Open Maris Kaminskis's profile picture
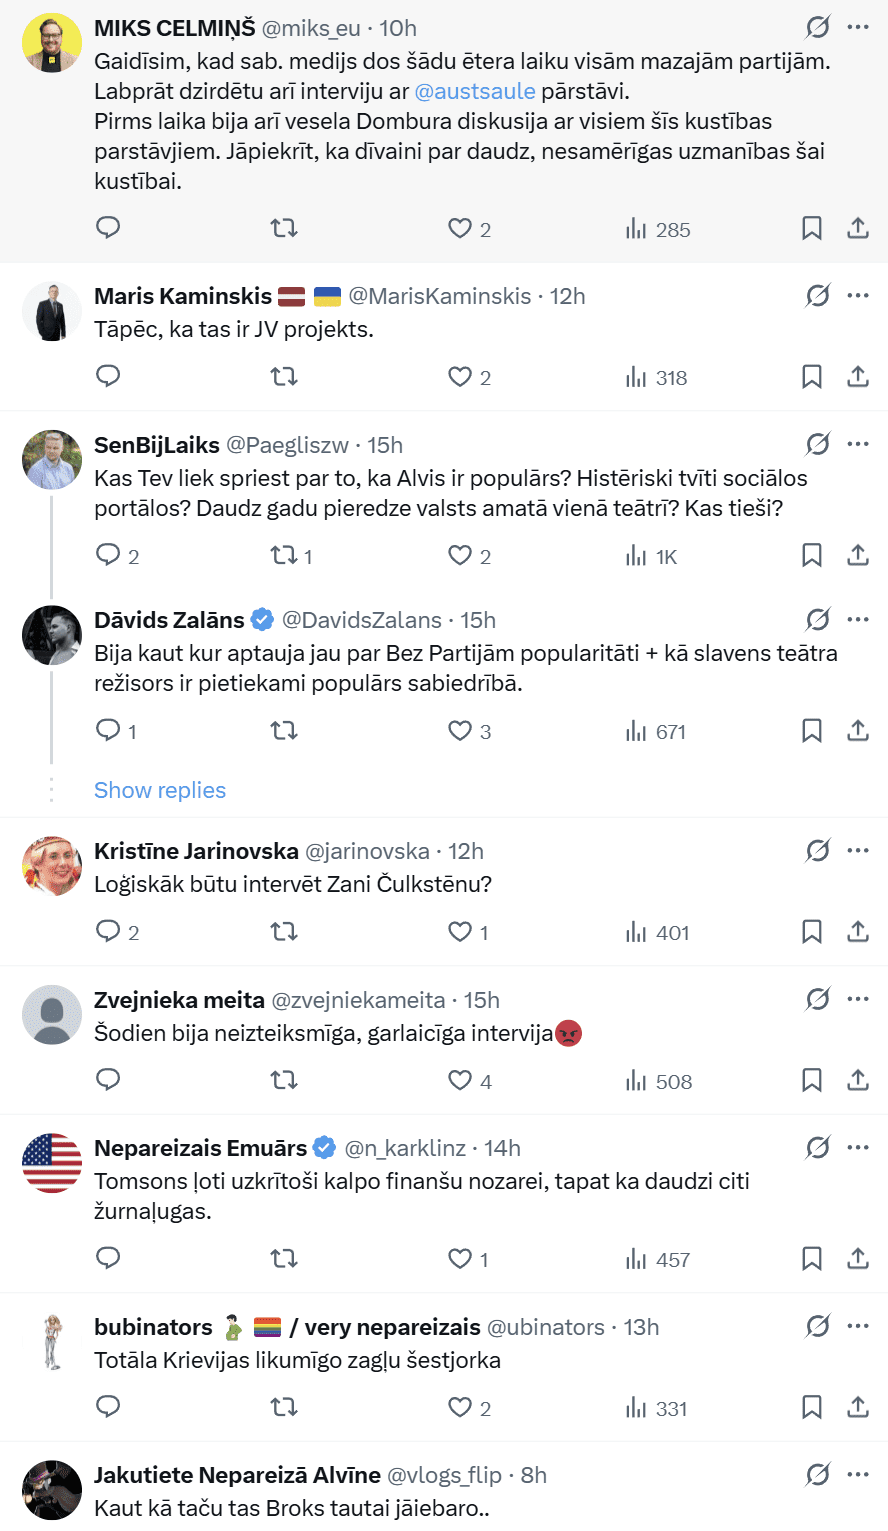 coord(52,312)
